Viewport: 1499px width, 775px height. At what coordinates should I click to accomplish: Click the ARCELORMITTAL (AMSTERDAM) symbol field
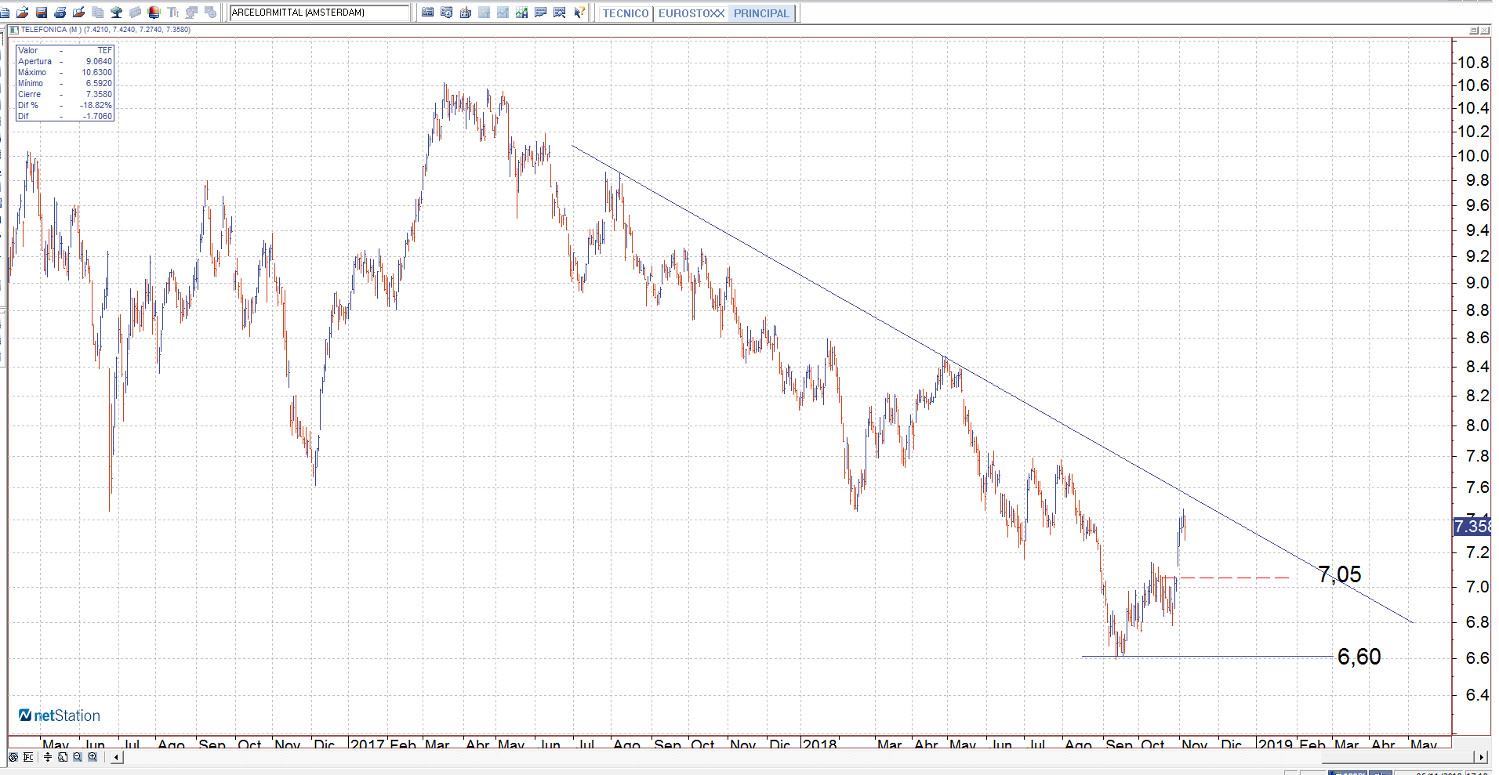pyautogui.click(x=319, y=13)
